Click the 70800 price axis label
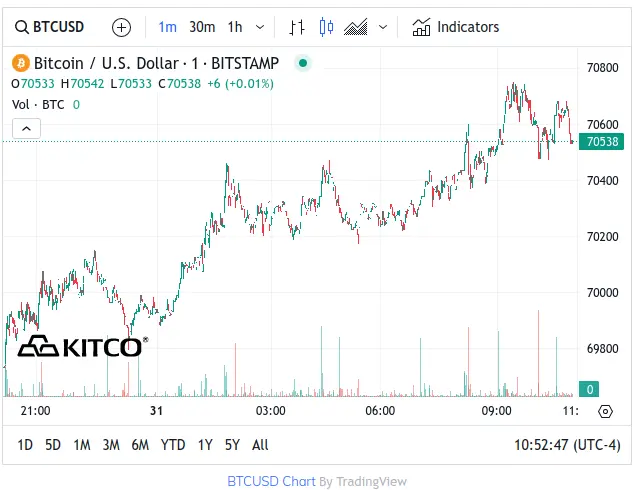Screen dimensions: 639x490 [602, 68]
